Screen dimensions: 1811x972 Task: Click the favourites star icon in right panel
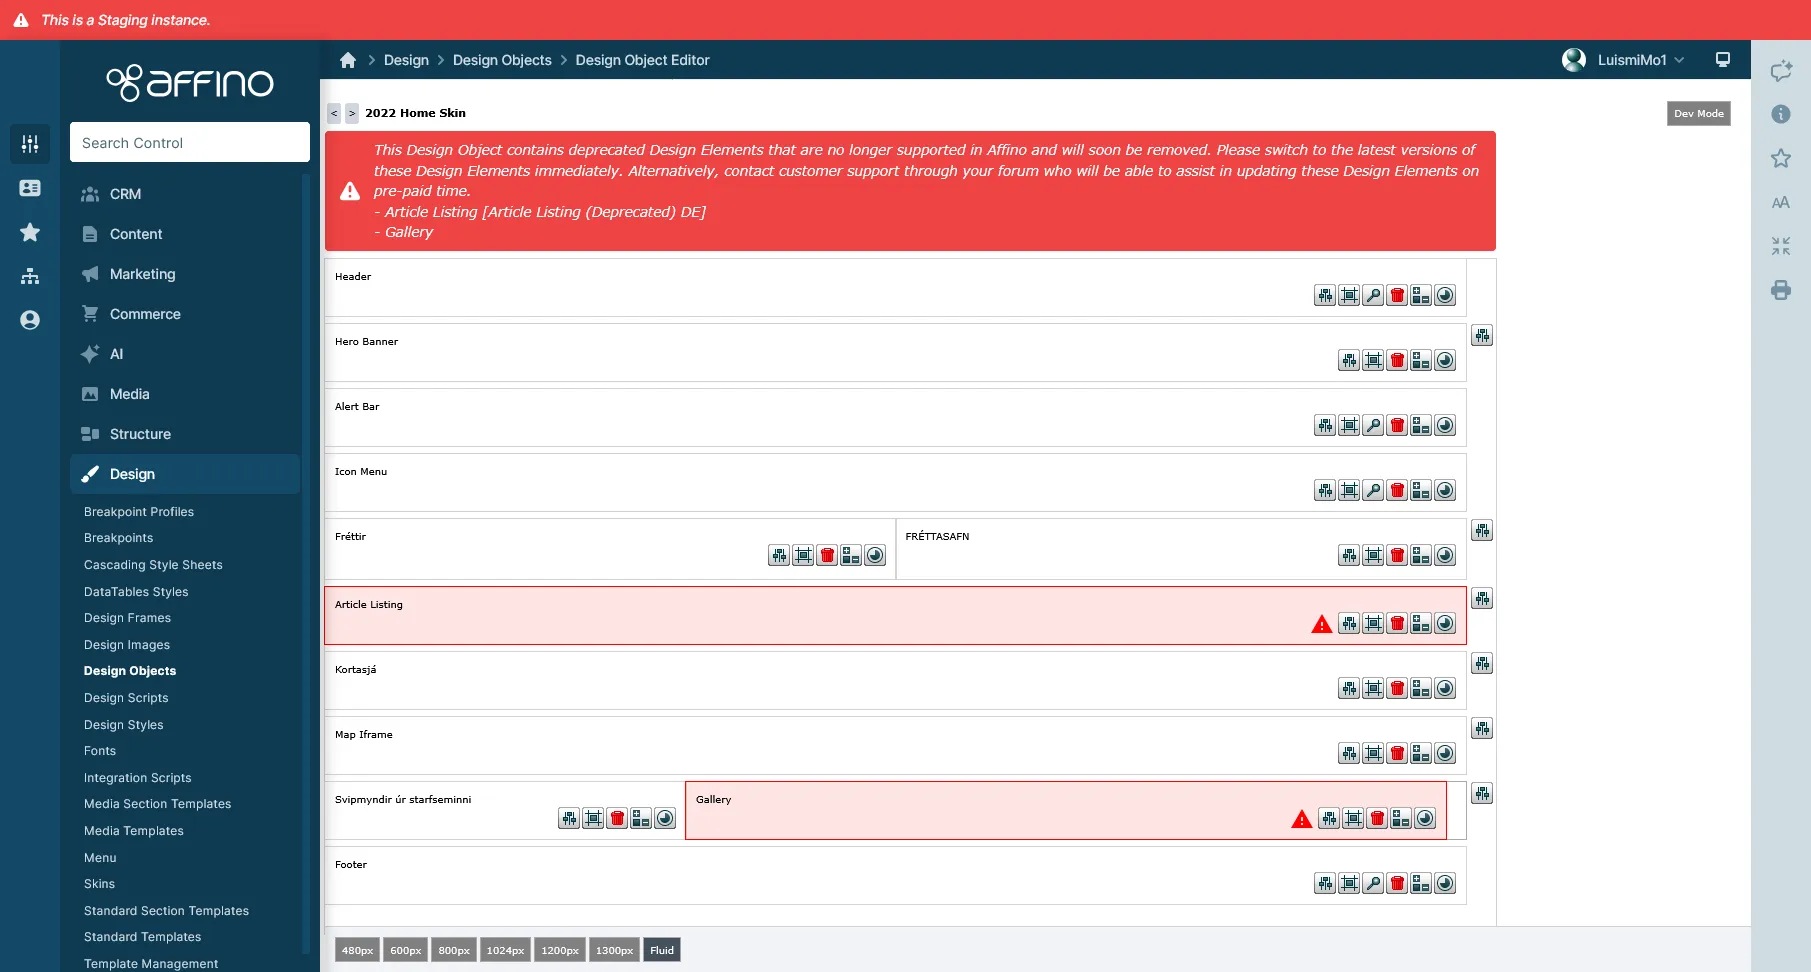(x=1781, y=158)
